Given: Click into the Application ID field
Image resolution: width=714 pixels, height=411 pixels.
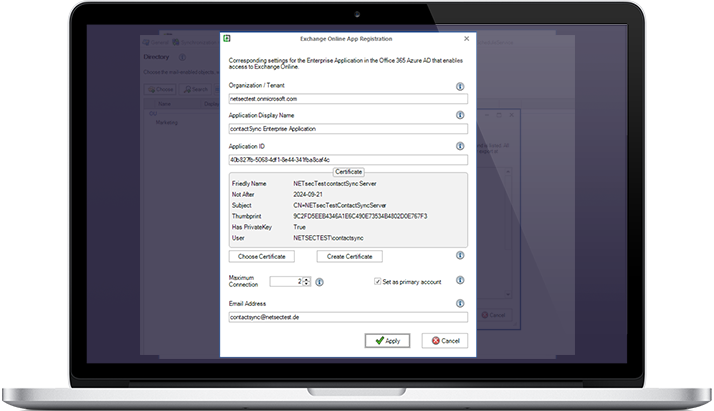Looking at the screenshot, I should point(348,160).
